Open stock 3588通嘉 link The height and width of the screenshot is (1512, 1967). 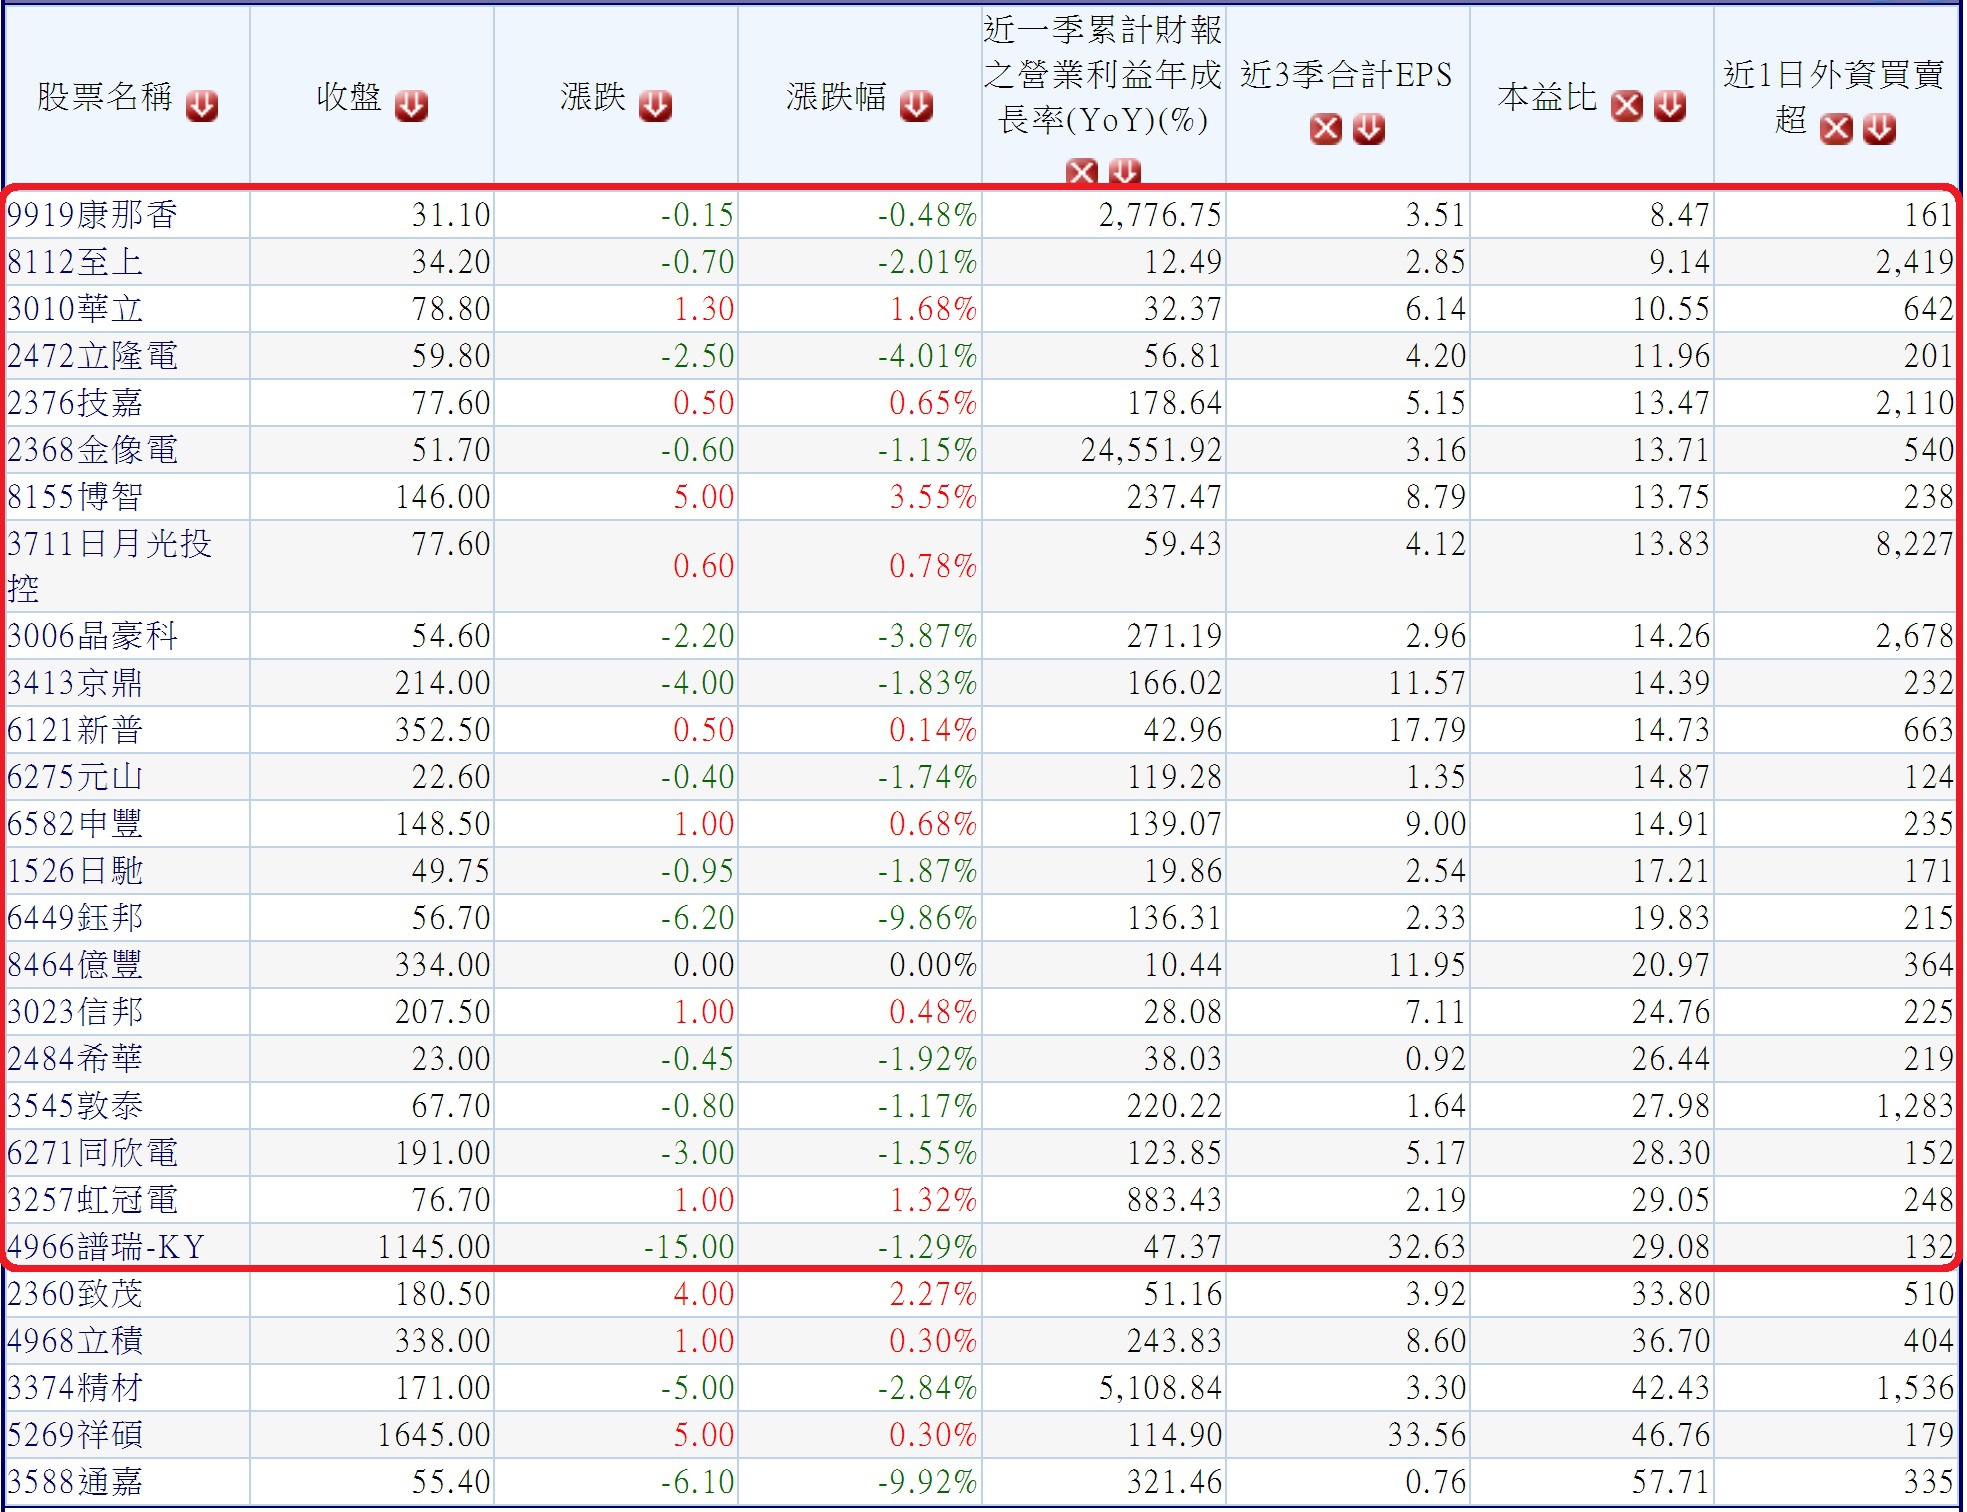(x=75, y=1482)
